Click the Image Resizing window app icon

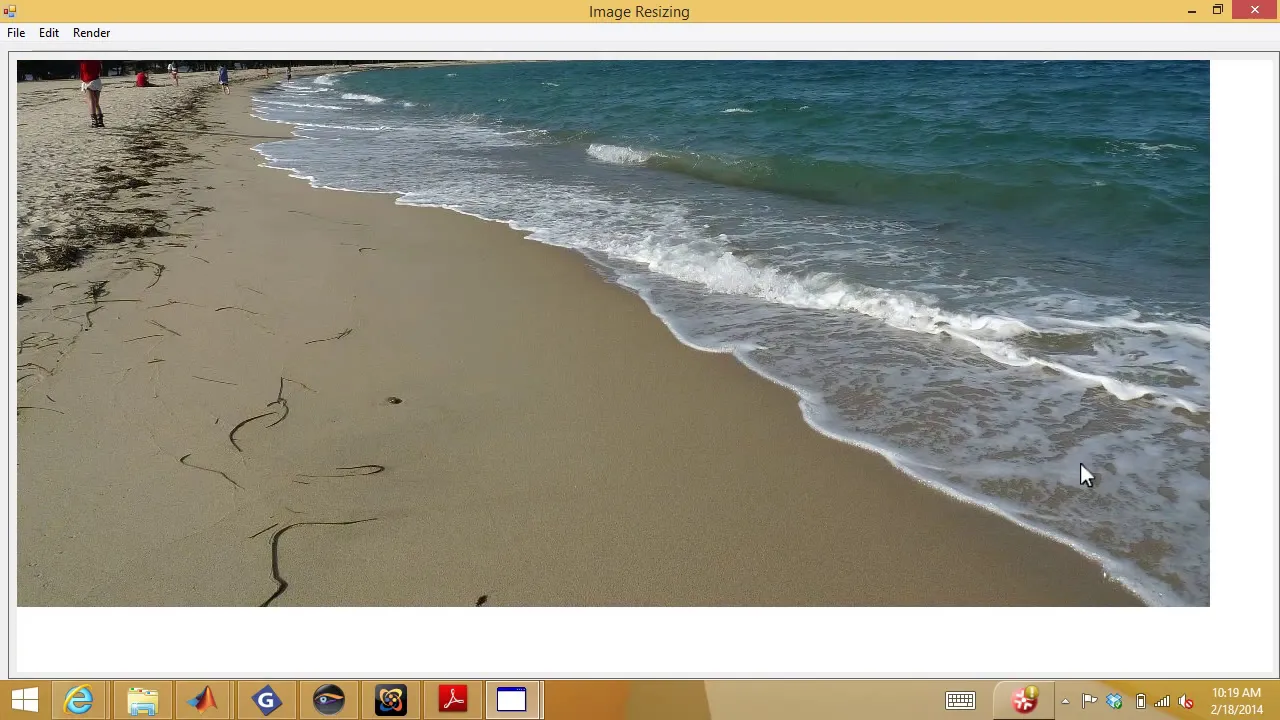click(10, 11)
